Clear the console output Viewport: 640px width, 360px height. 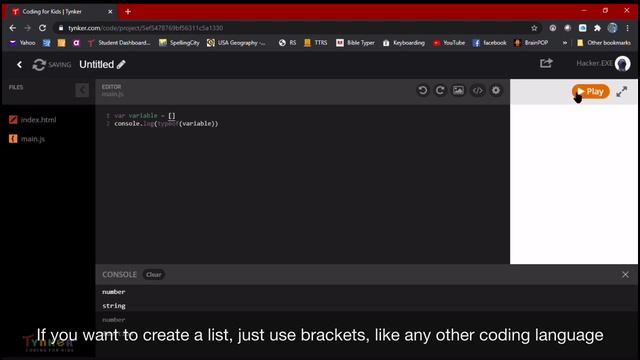(x=153, y=275)
